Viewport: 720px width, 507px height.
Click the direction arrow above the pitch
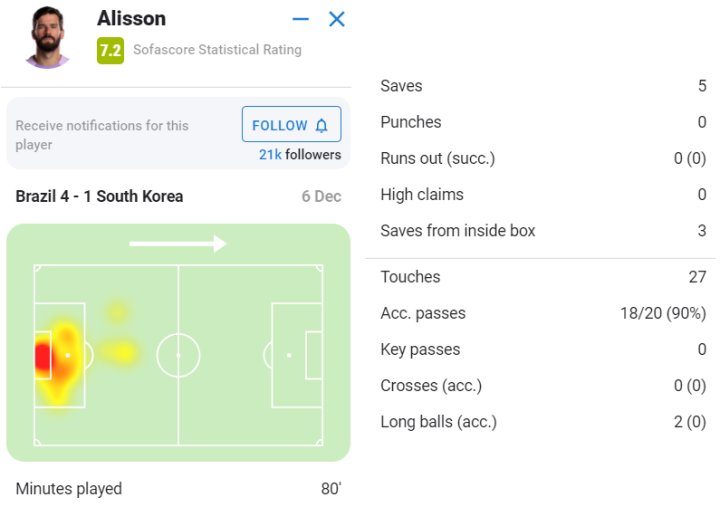tap(177, 243)
